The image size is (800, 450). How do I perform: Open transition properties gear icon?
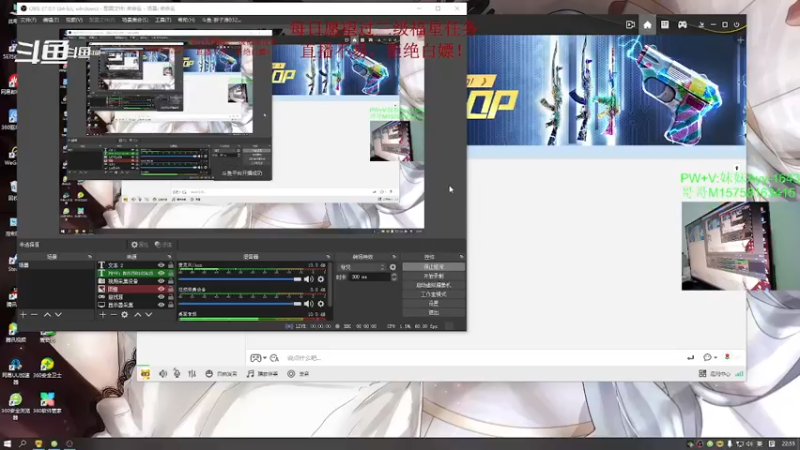pyautogui.click(x=393, y=267)
